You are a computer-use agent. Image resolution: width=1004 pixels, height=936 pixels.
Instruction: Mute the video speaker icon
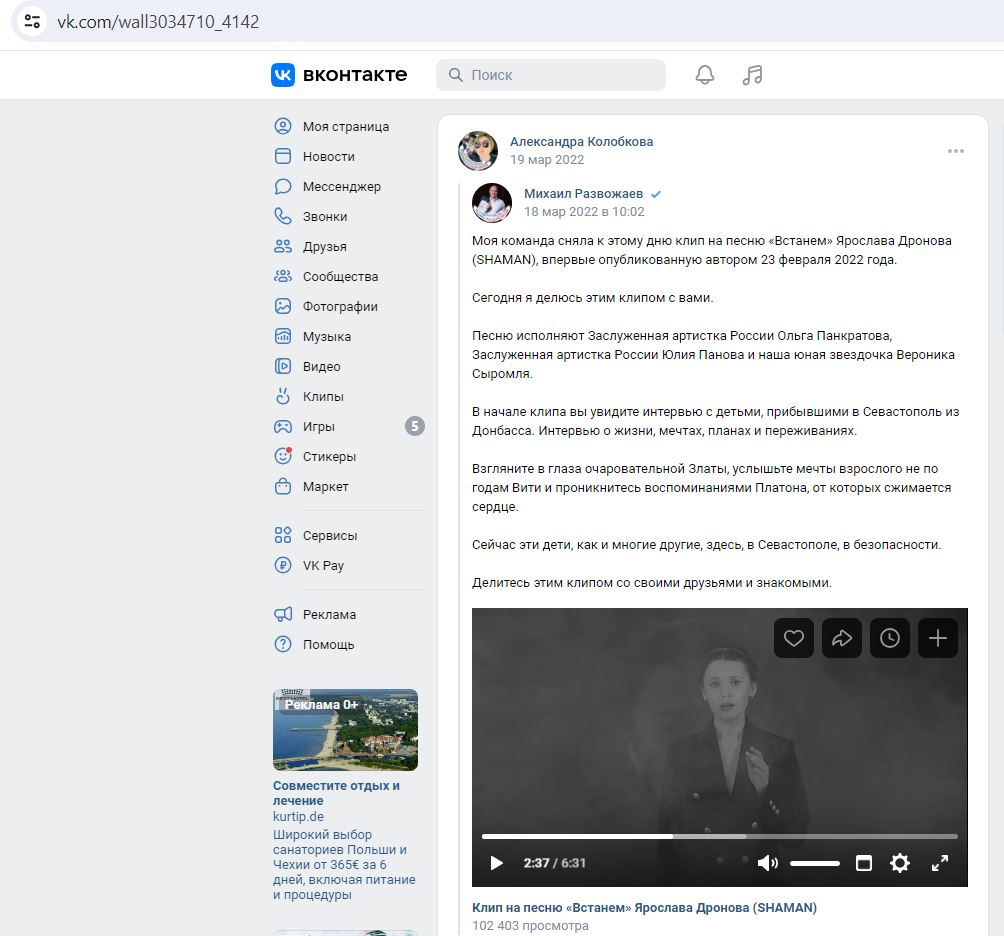[x=767, y=863]
